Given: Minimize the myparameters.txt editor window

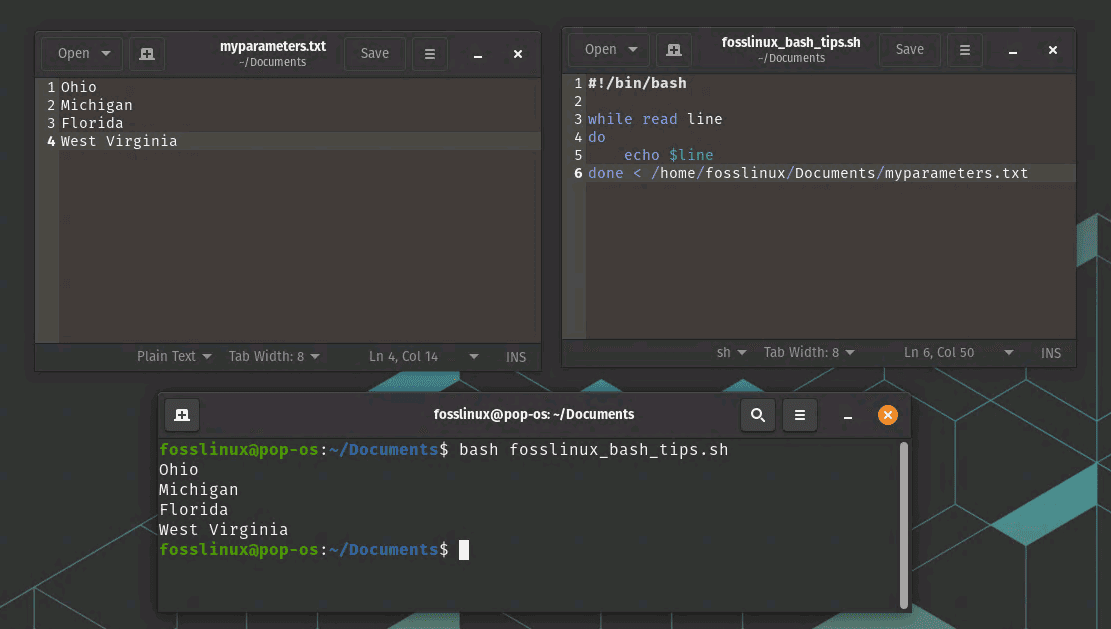Looking at the screenshot, I should tap(478, 55).
